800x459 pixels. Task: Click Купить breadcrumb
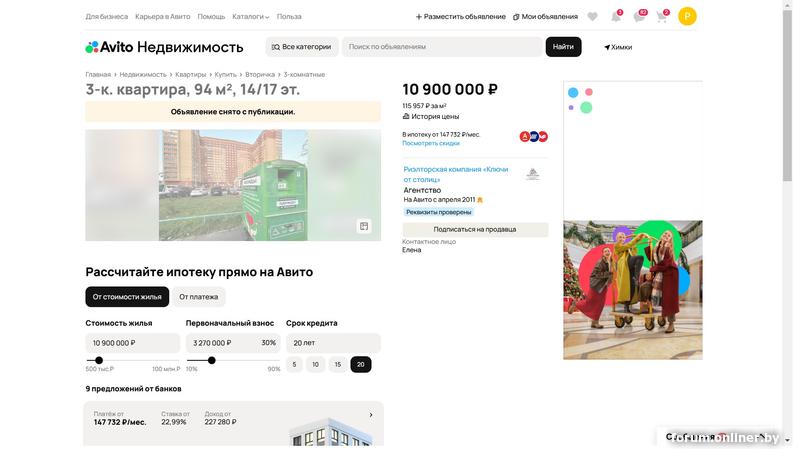coord(226,74)
